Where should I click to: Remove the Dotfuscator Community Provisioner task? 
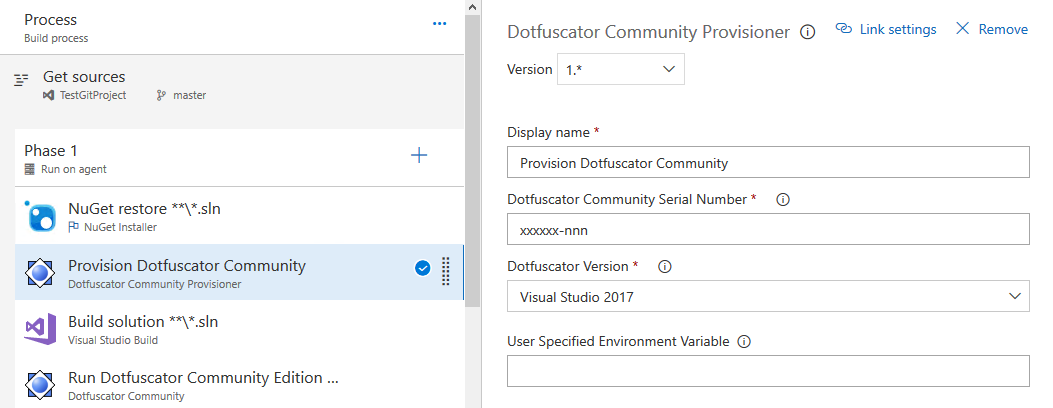[992, 30]
